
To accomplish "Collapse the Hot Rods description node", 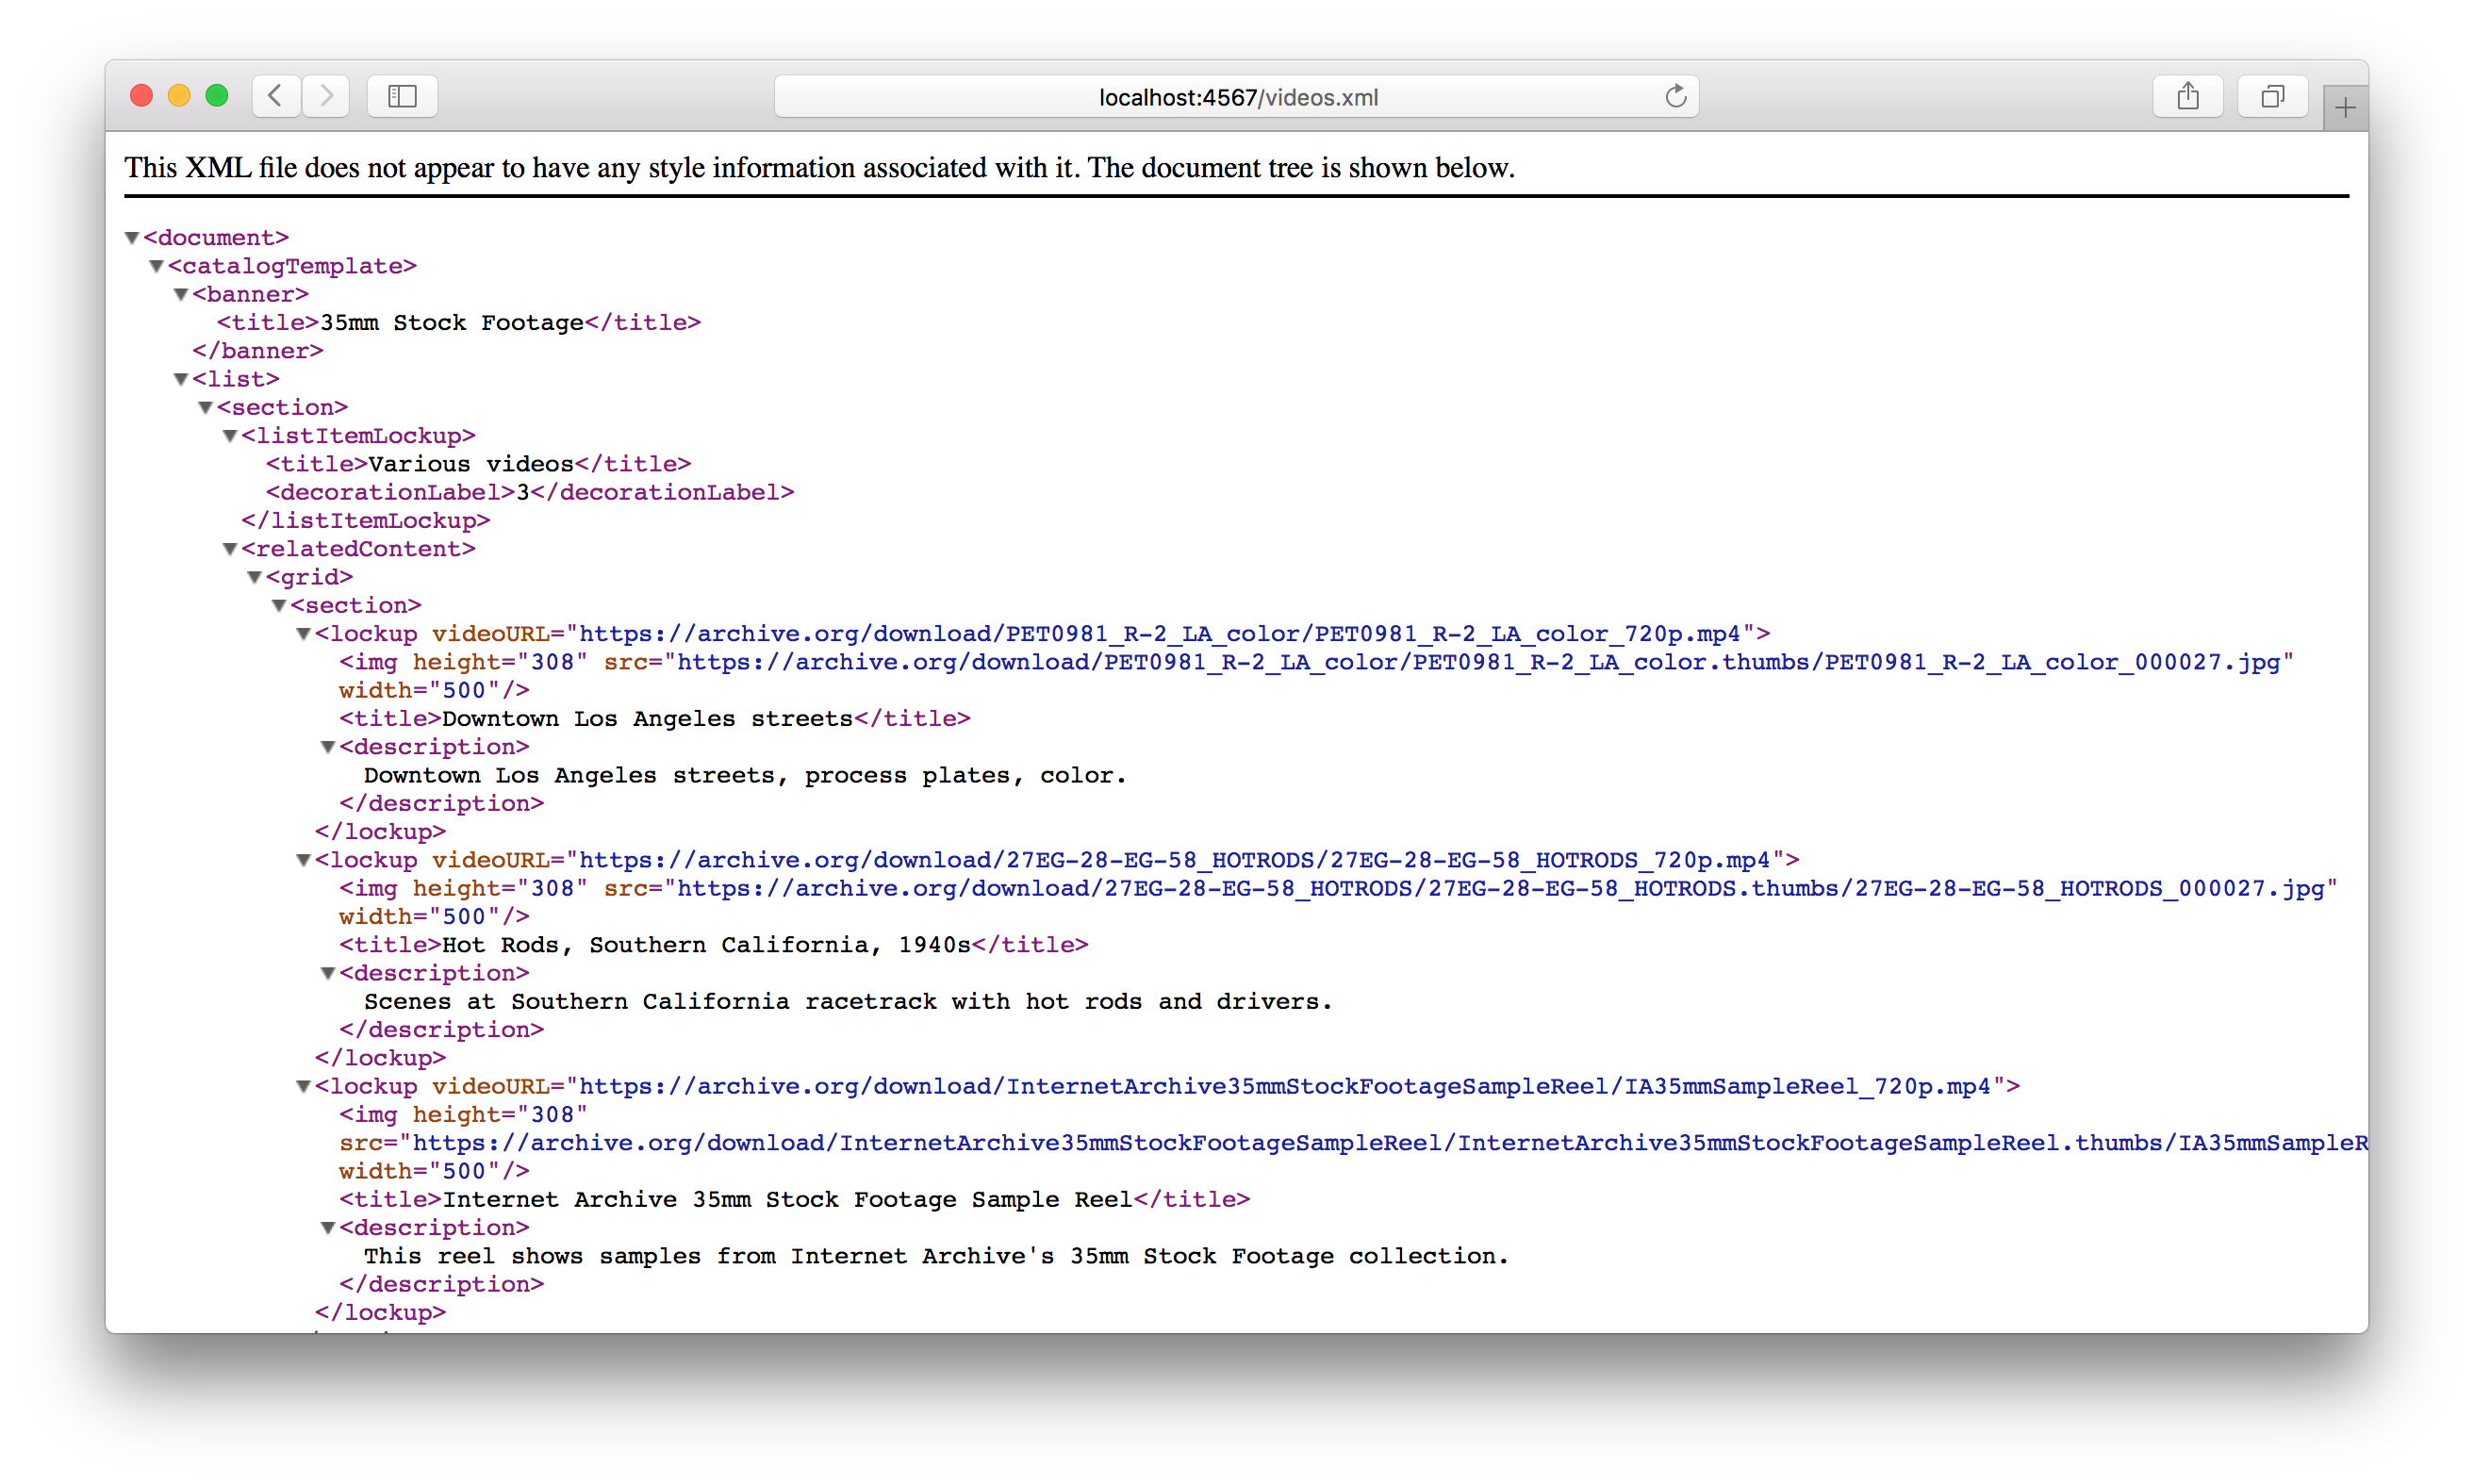I will tap(328, 973).
